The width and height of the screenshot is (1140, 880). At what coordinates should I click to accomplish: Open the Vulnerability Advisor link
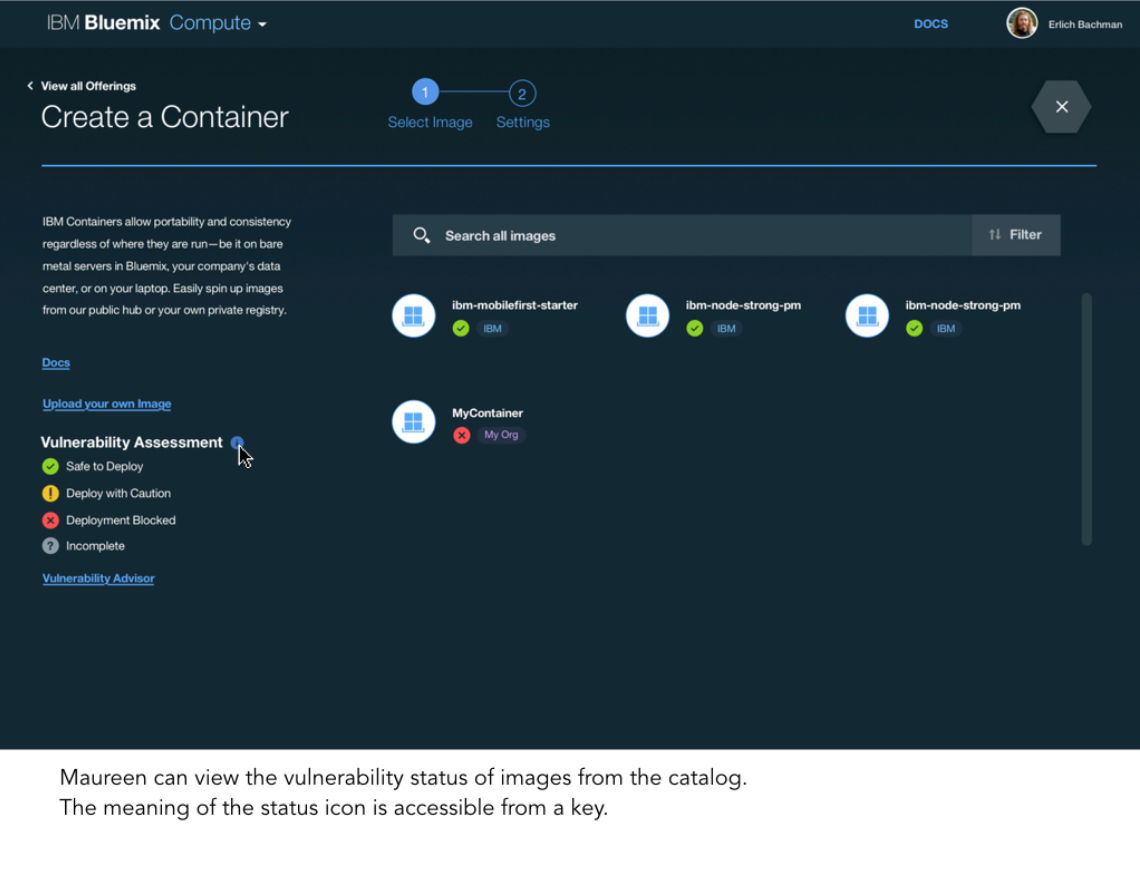[x=98, y=578]
